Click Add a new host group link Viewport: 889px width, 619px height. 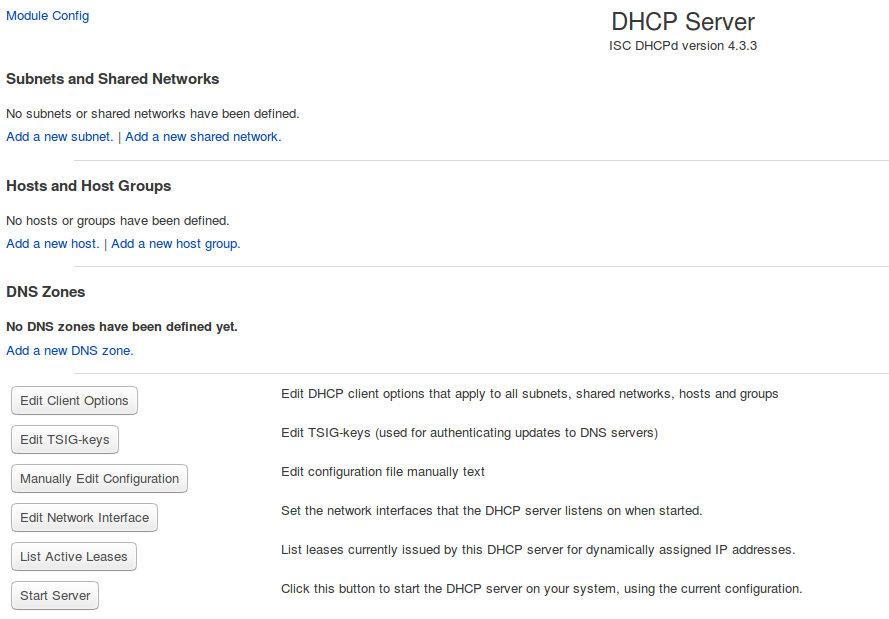coord(176,244)
